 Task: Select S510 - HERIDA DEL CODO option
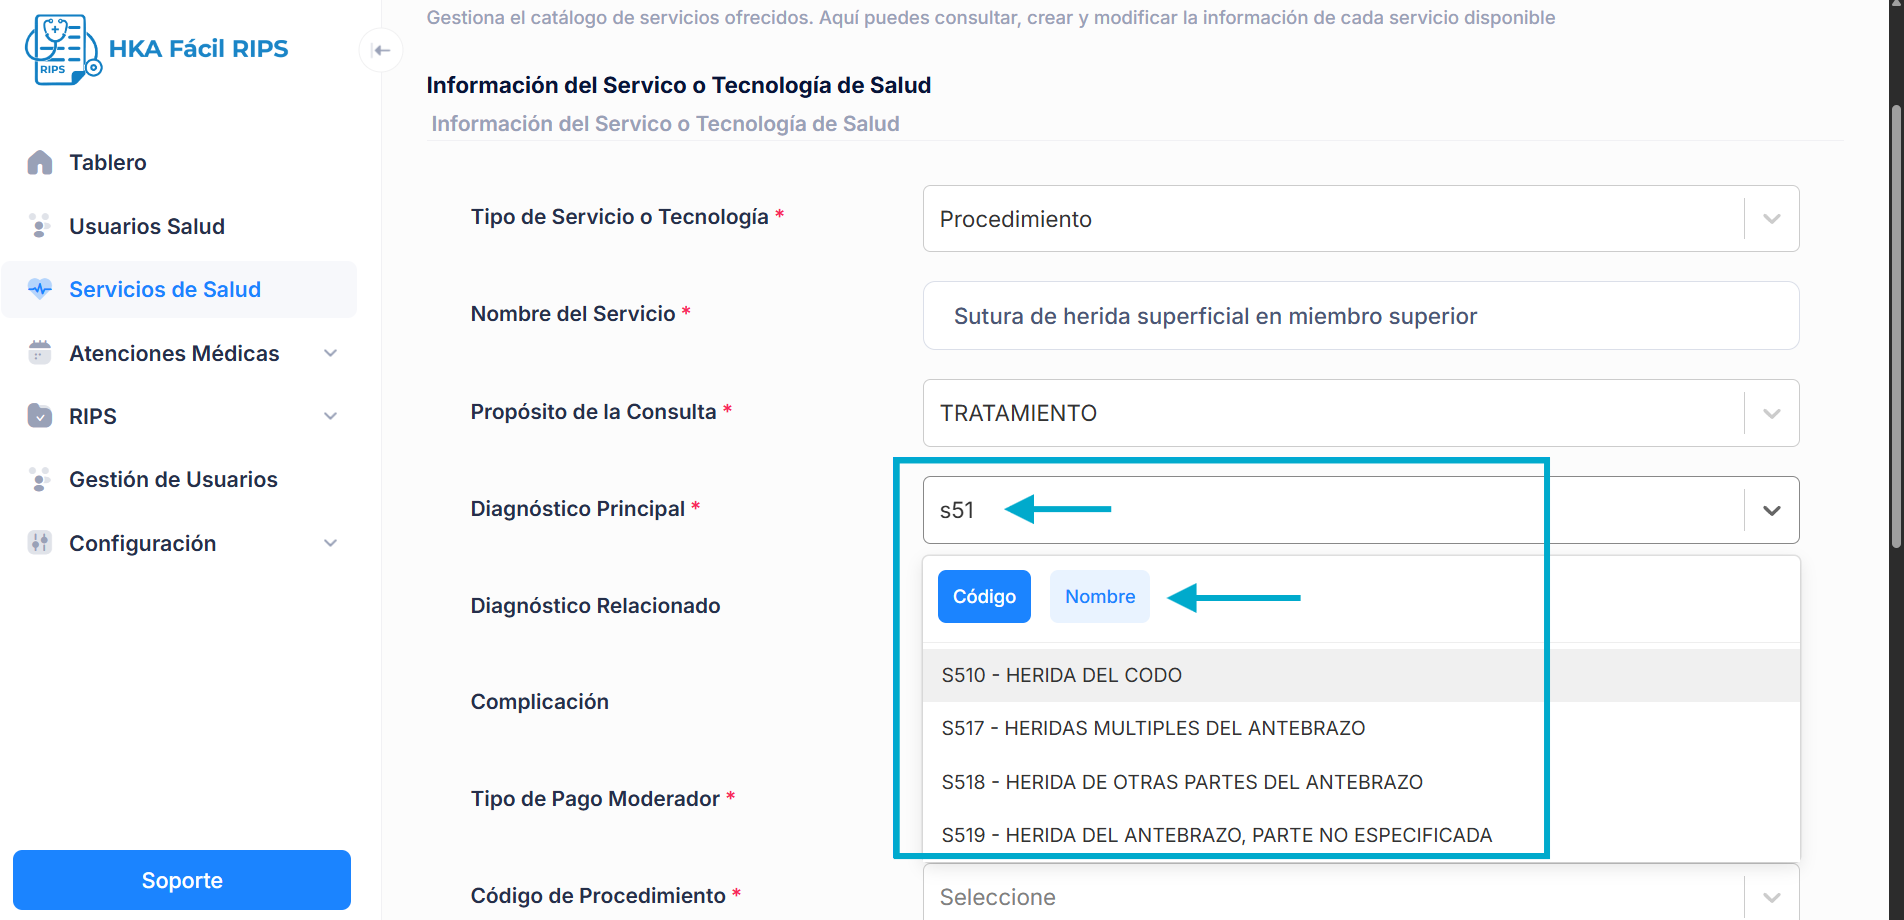(x=1061, y=676)
